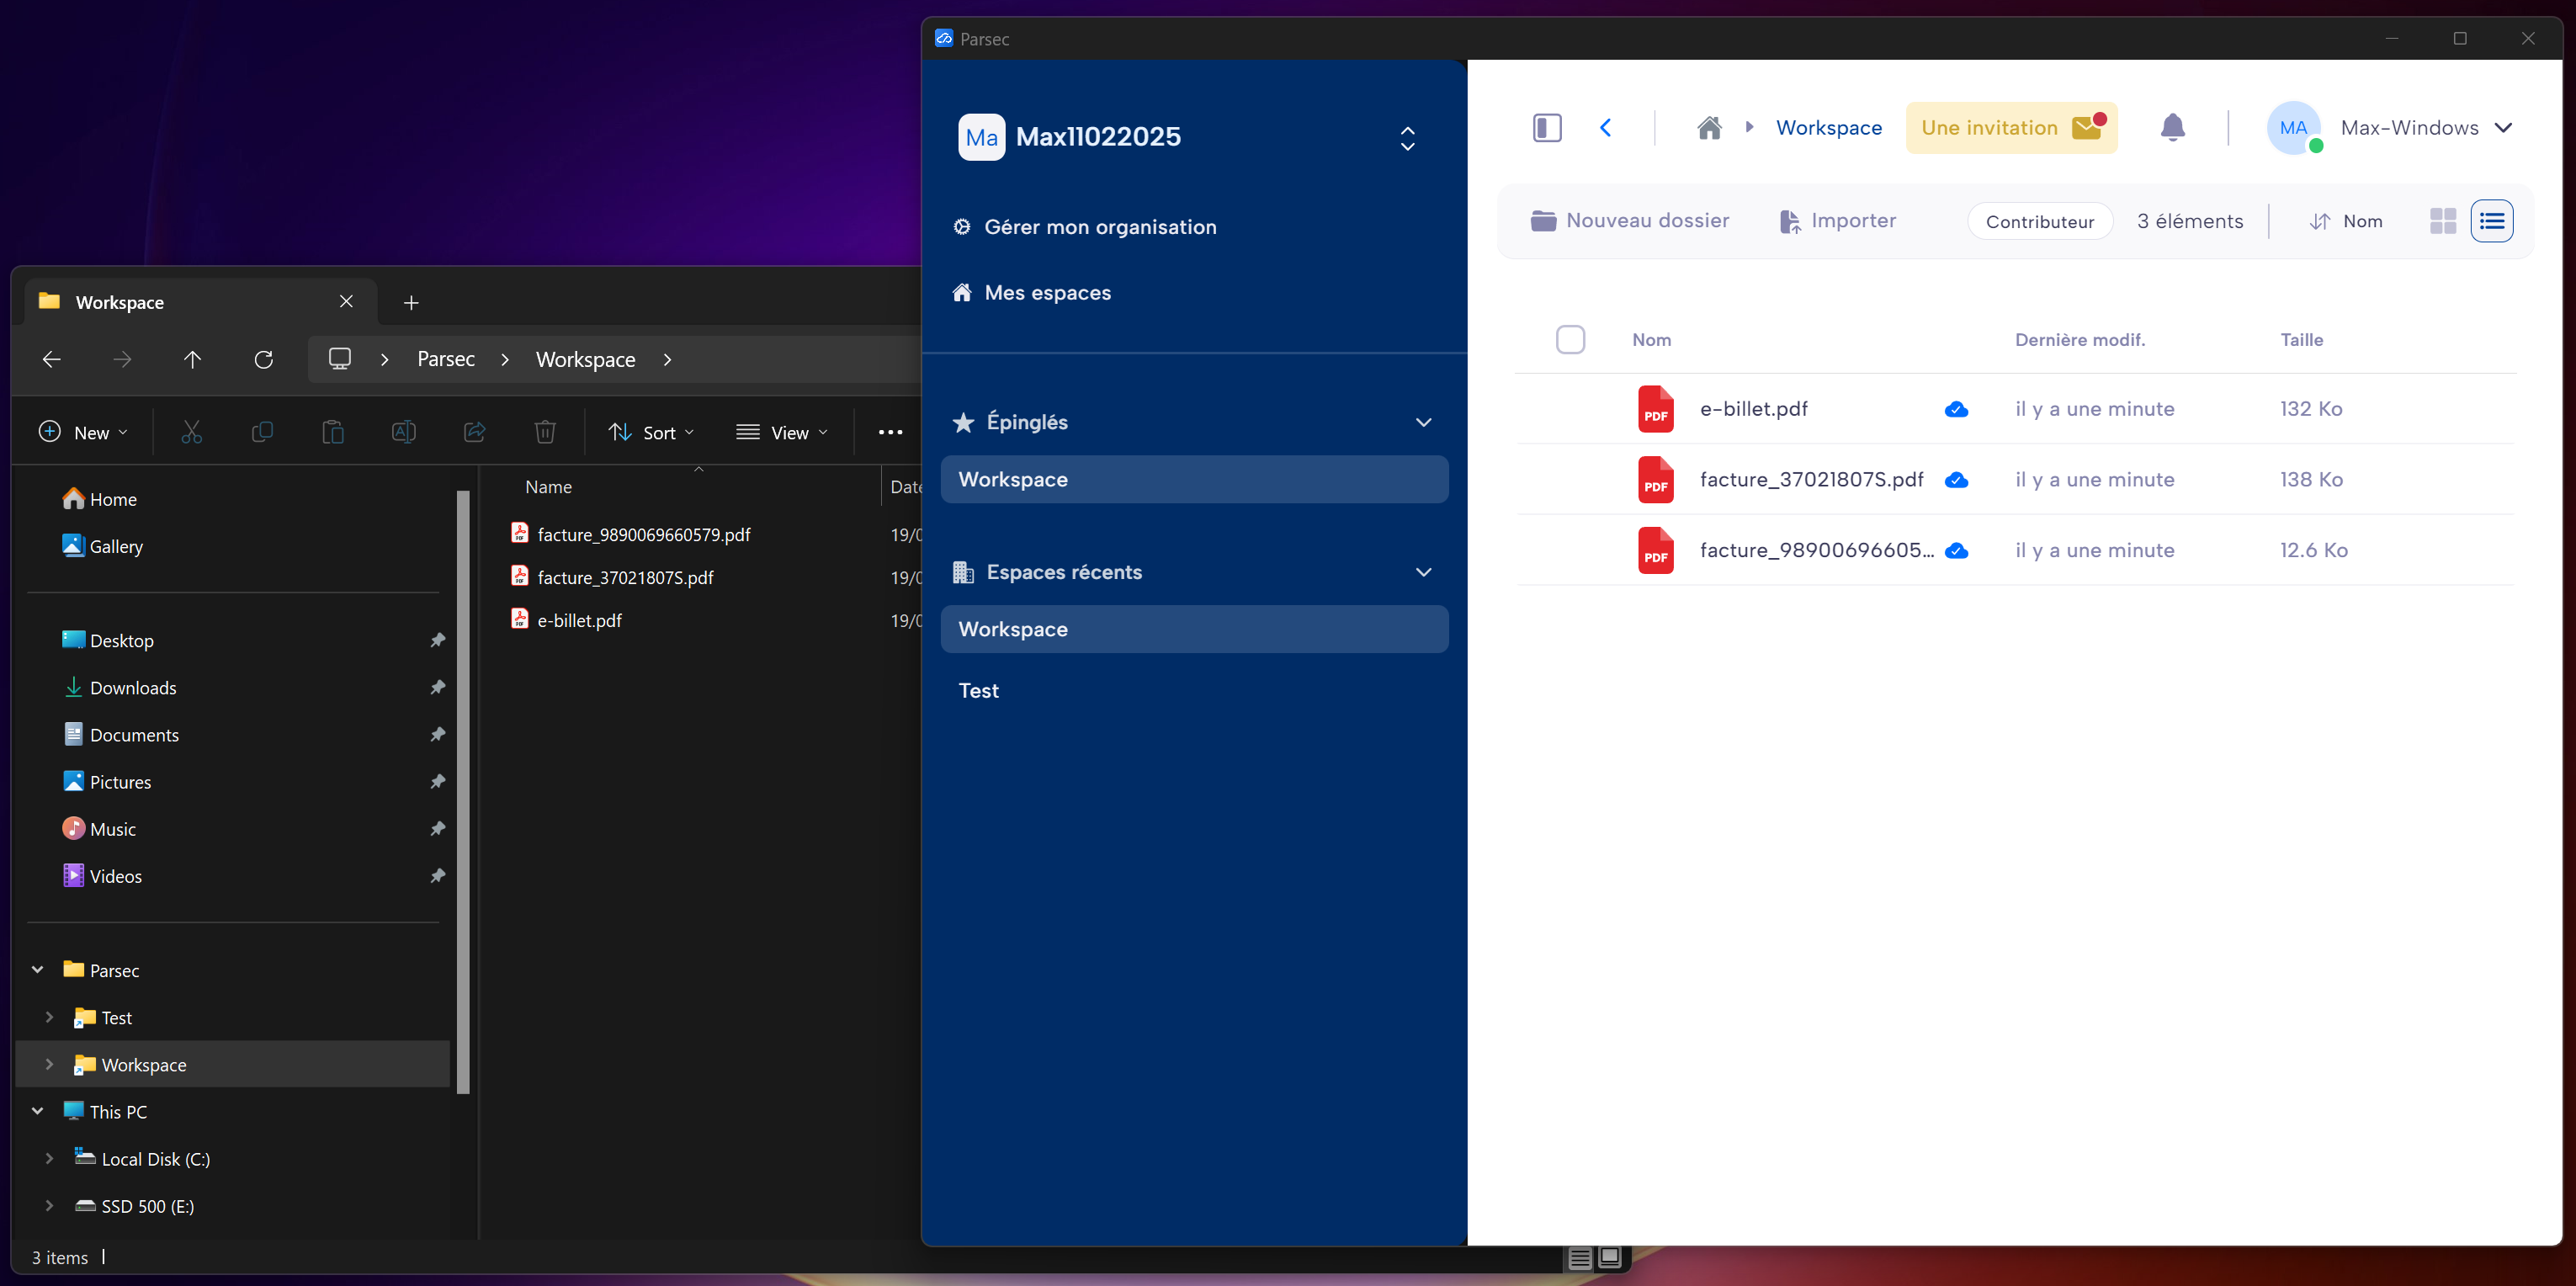Expand the Local Disk (C:) tree node

49,1158
